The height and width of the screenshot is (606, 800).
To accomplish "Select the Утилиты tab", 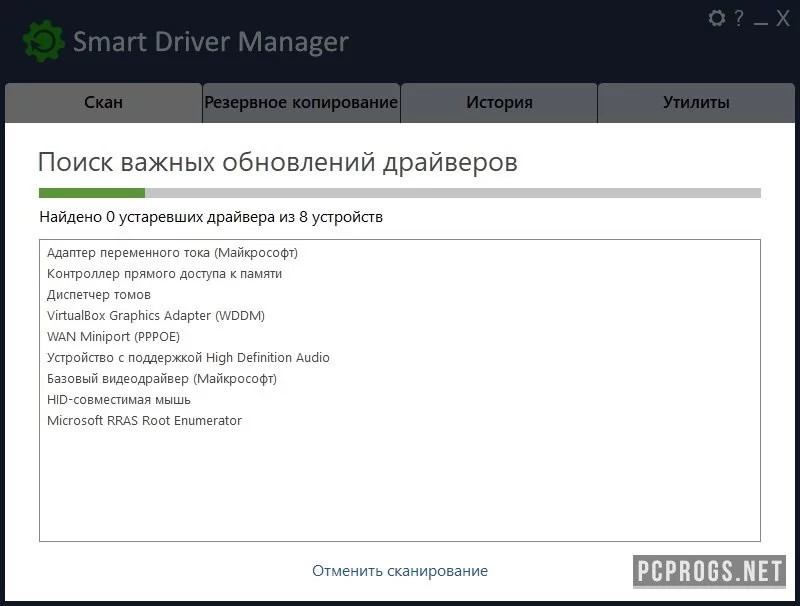I will click(696, 103).
